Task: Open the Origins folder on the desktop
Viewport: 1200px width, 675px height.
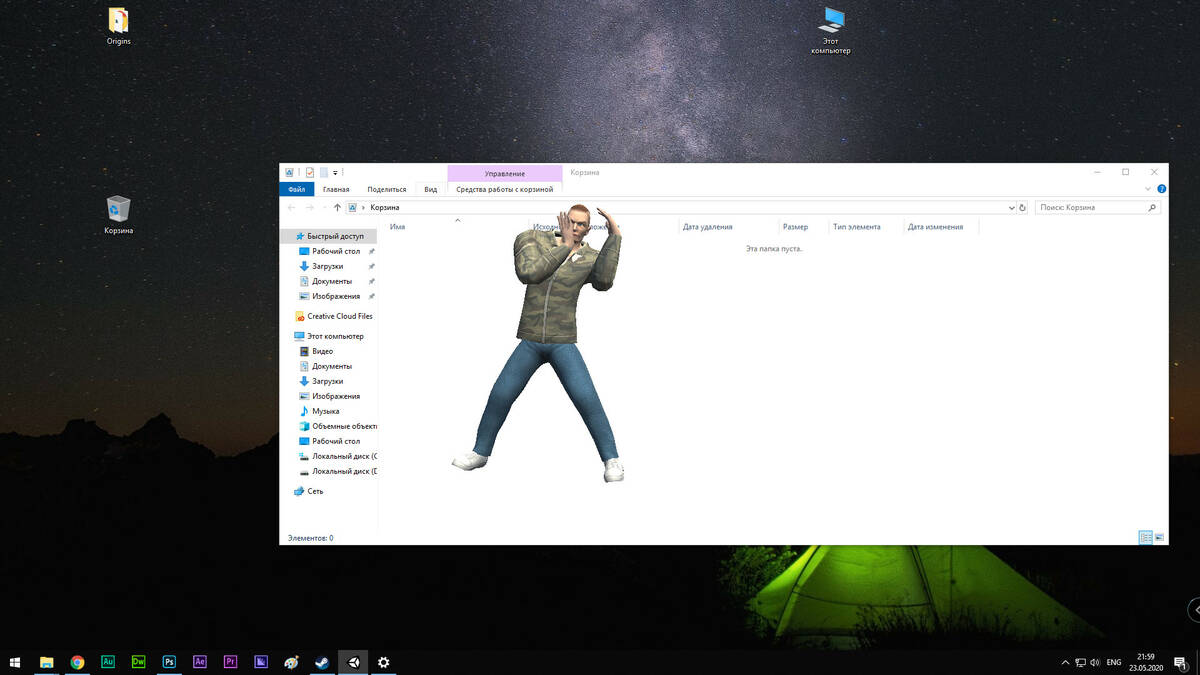Action: click(x=118, y=26)
